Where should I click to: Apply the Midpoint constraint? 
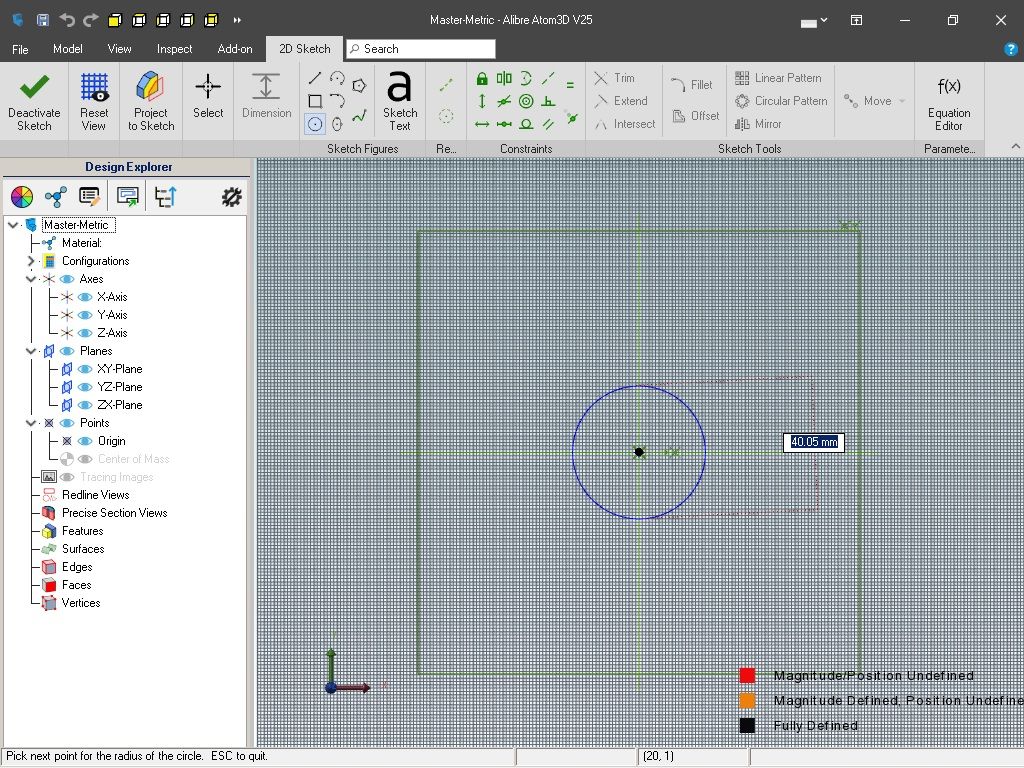(x=504, y=124)
